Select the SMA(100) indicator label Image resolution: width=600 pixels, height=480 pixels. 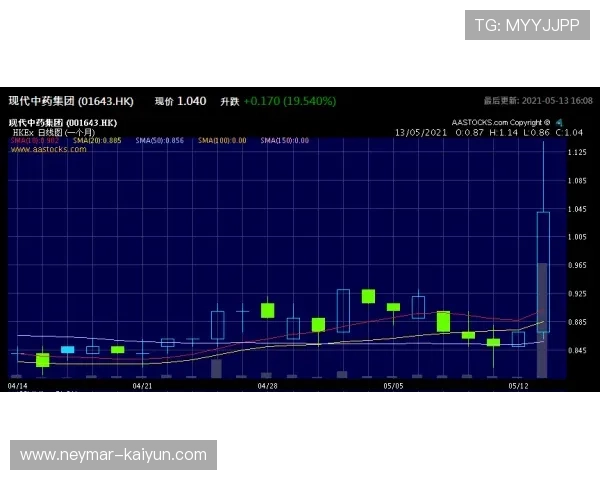(x=221, y=141)
